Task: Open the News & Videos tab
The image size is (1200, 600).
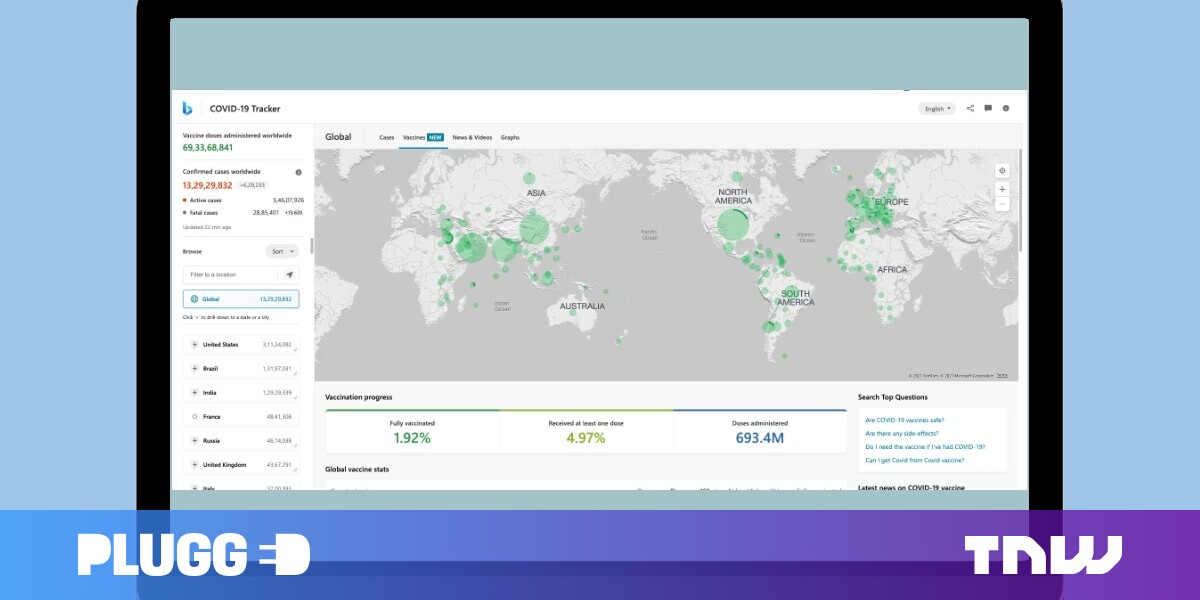Action: click(472, 137)
